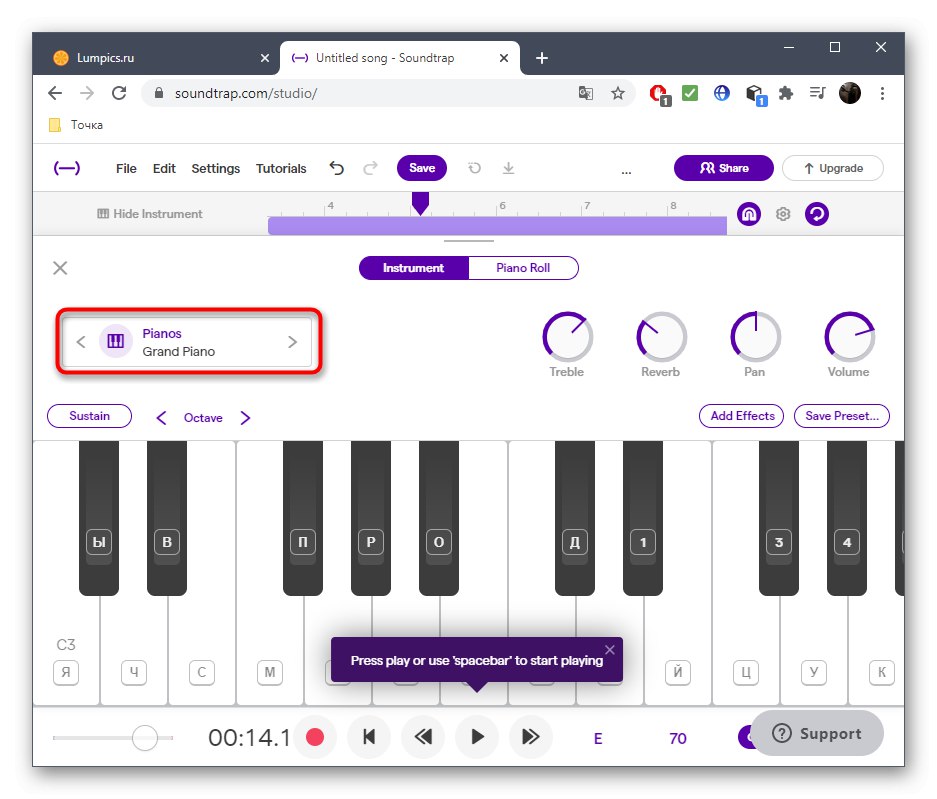Screen dimensions: 937x799
Task: Start recording with red record button
Action: 315,737
